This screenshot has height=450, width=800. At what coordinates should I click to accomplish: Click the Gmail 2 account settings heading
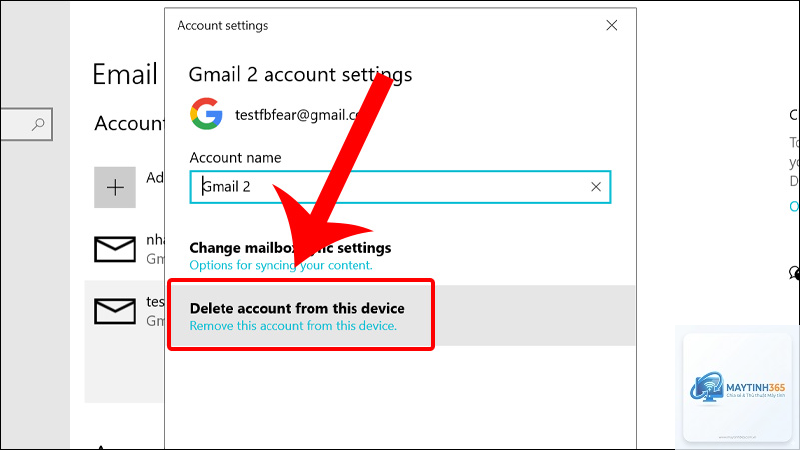point(300,75)
